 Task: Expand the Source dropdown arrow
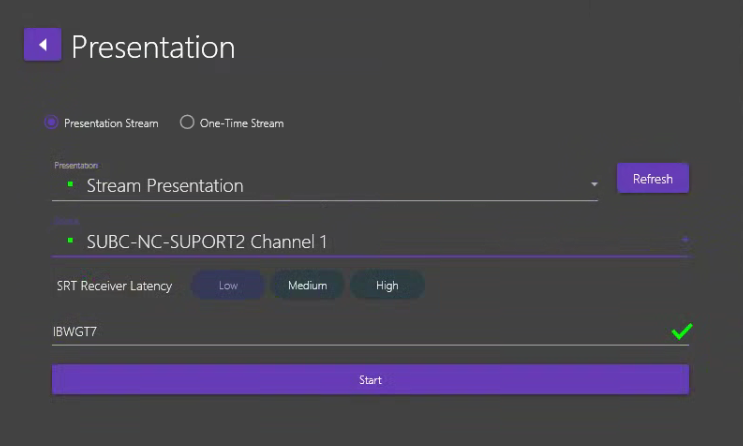685,240
